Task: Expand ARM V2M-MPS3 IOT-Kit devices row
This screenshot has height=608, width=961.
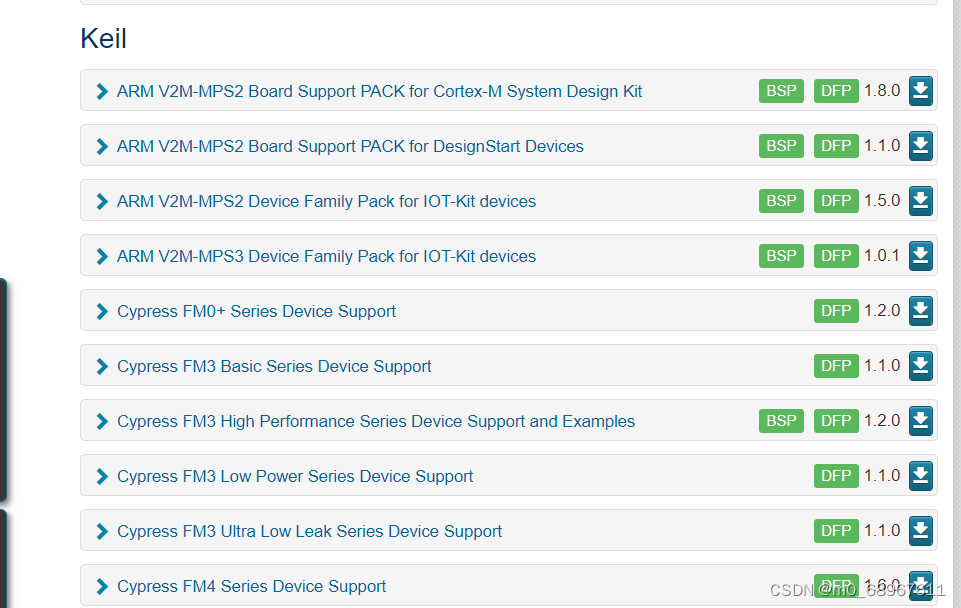Action: click(102, 256)
